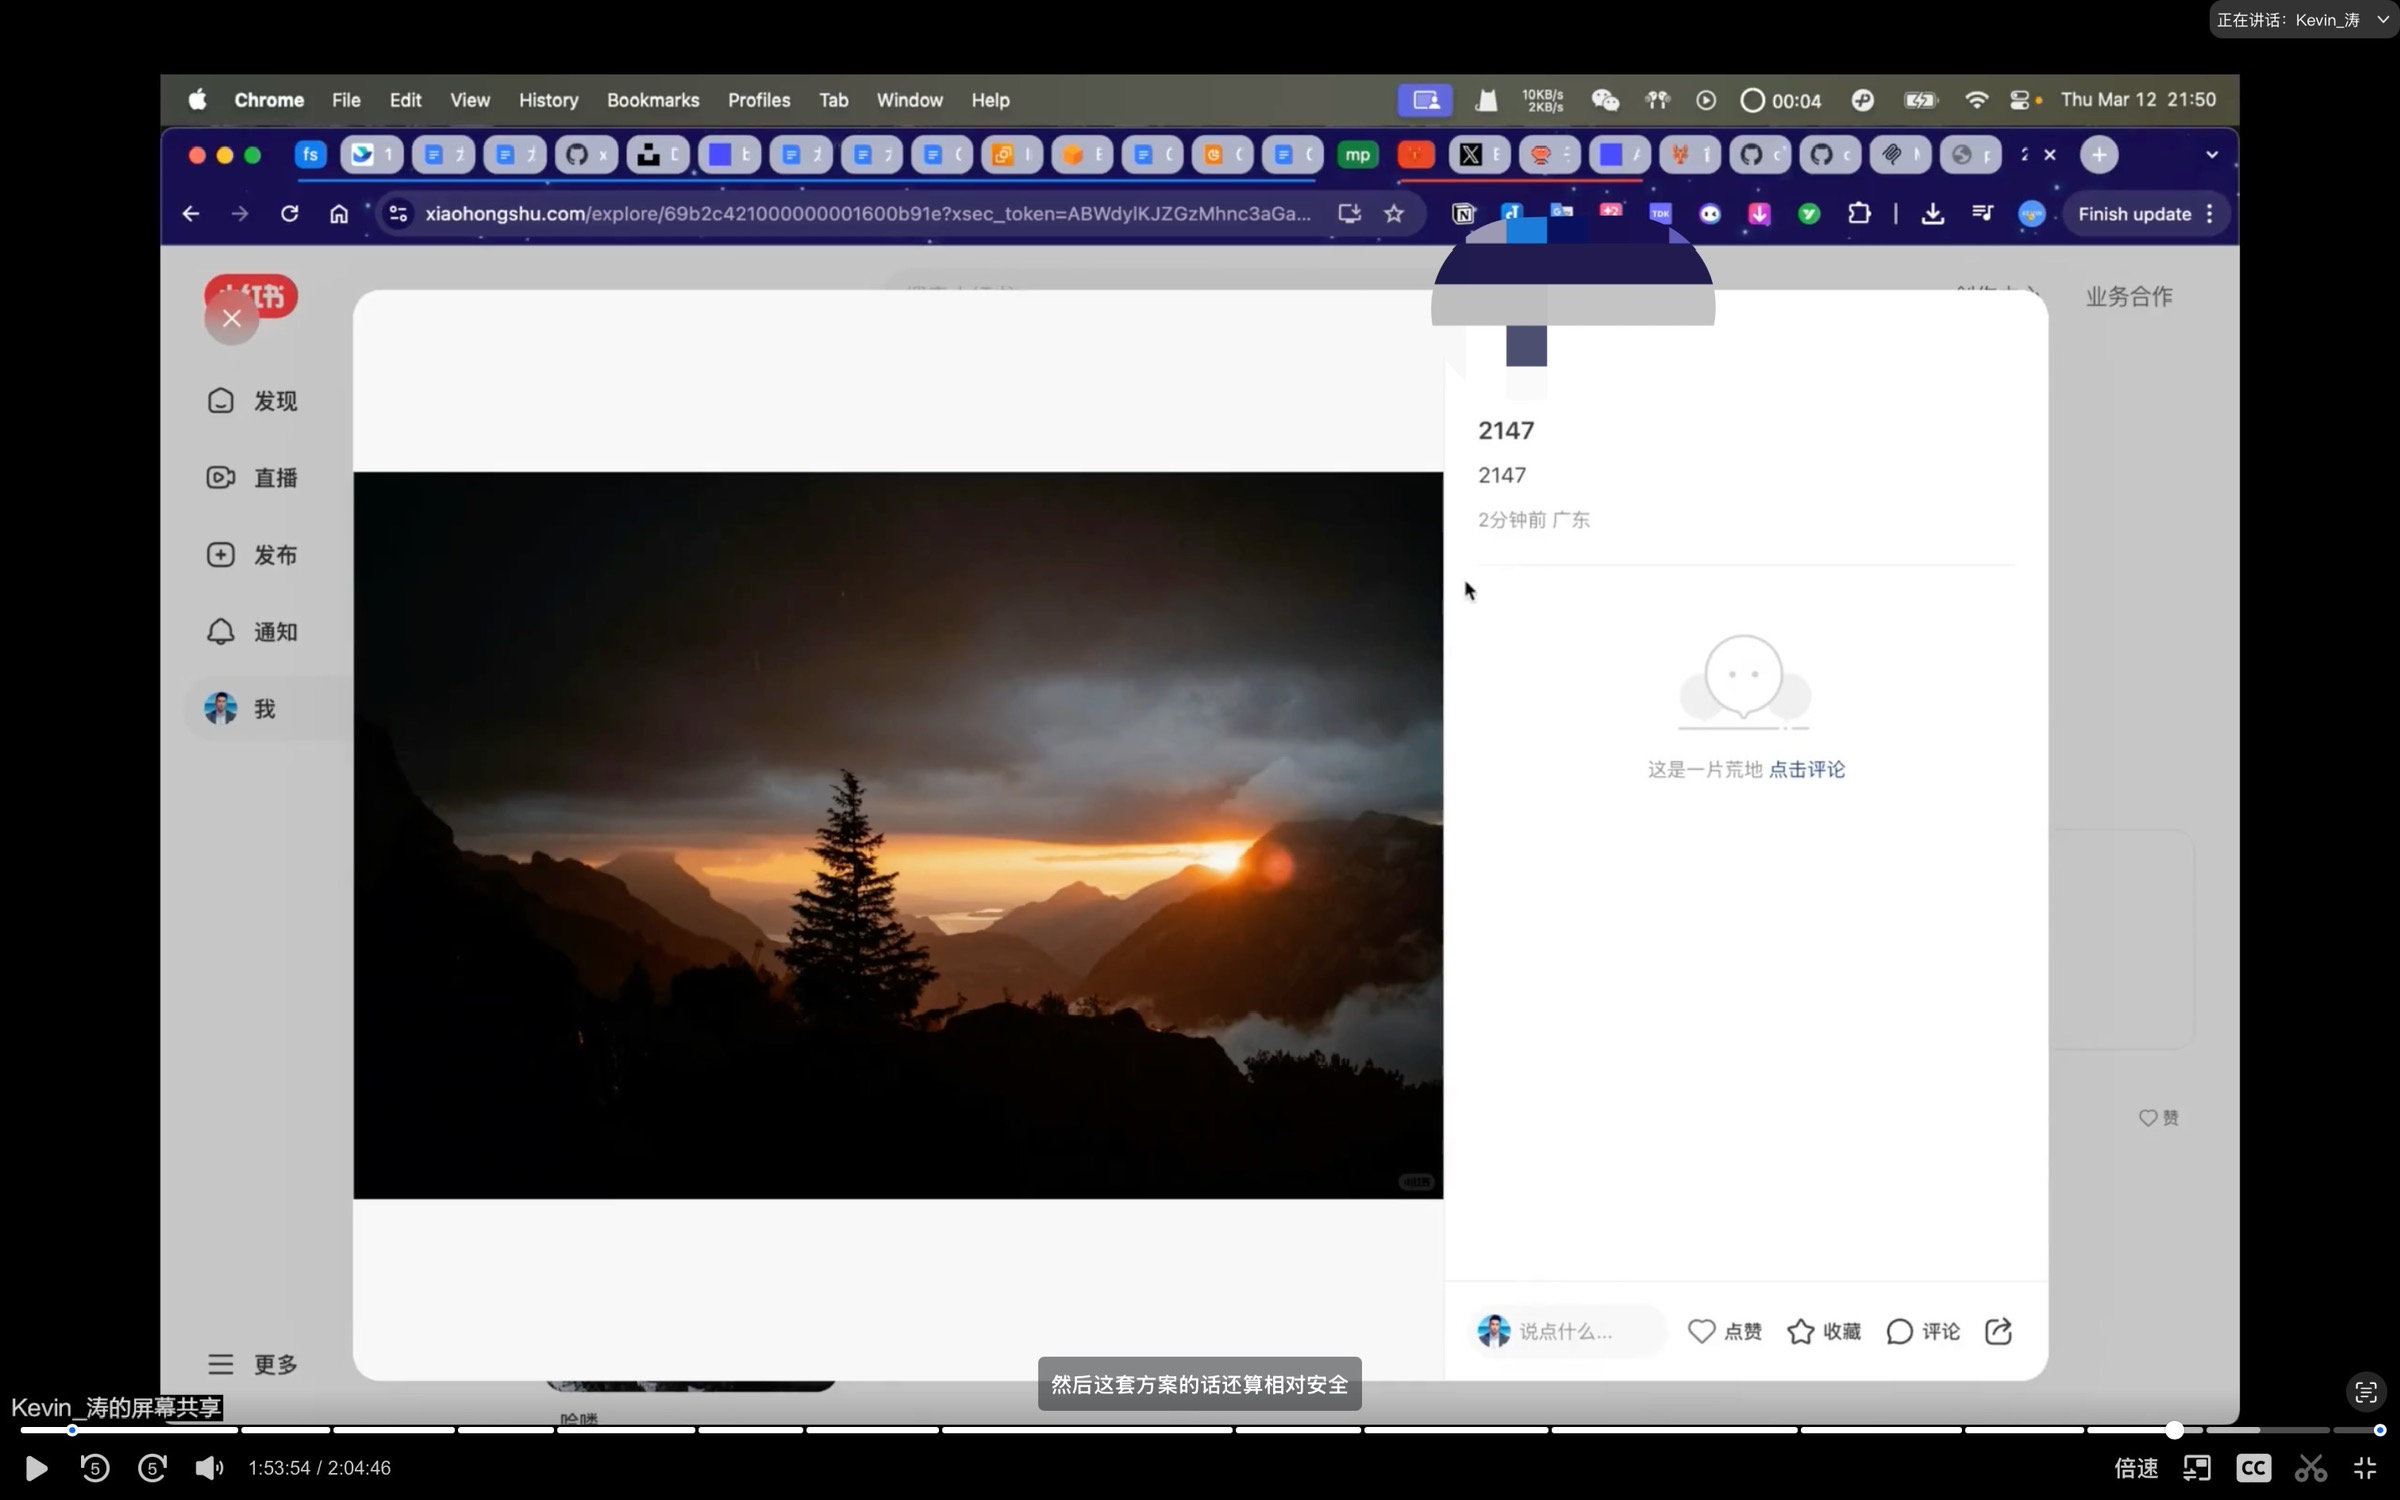Click the 点击评论 link
This screenshot has width=2400, height=1500.
tap(1807, 769)
